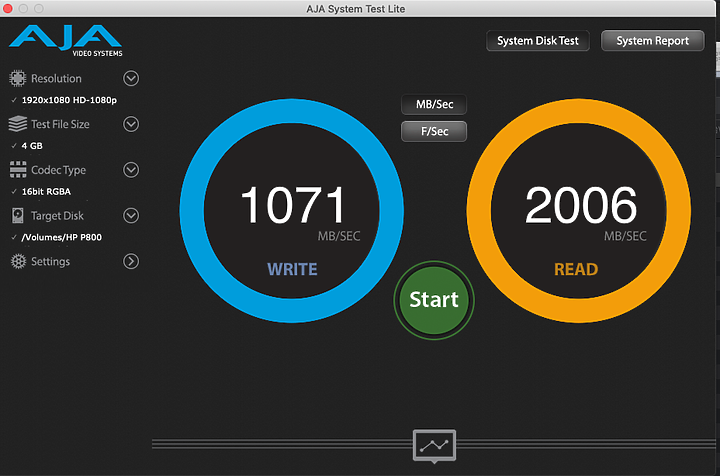Start the disk test
This screenshot has height=476, width=720.
click(434, 300)
